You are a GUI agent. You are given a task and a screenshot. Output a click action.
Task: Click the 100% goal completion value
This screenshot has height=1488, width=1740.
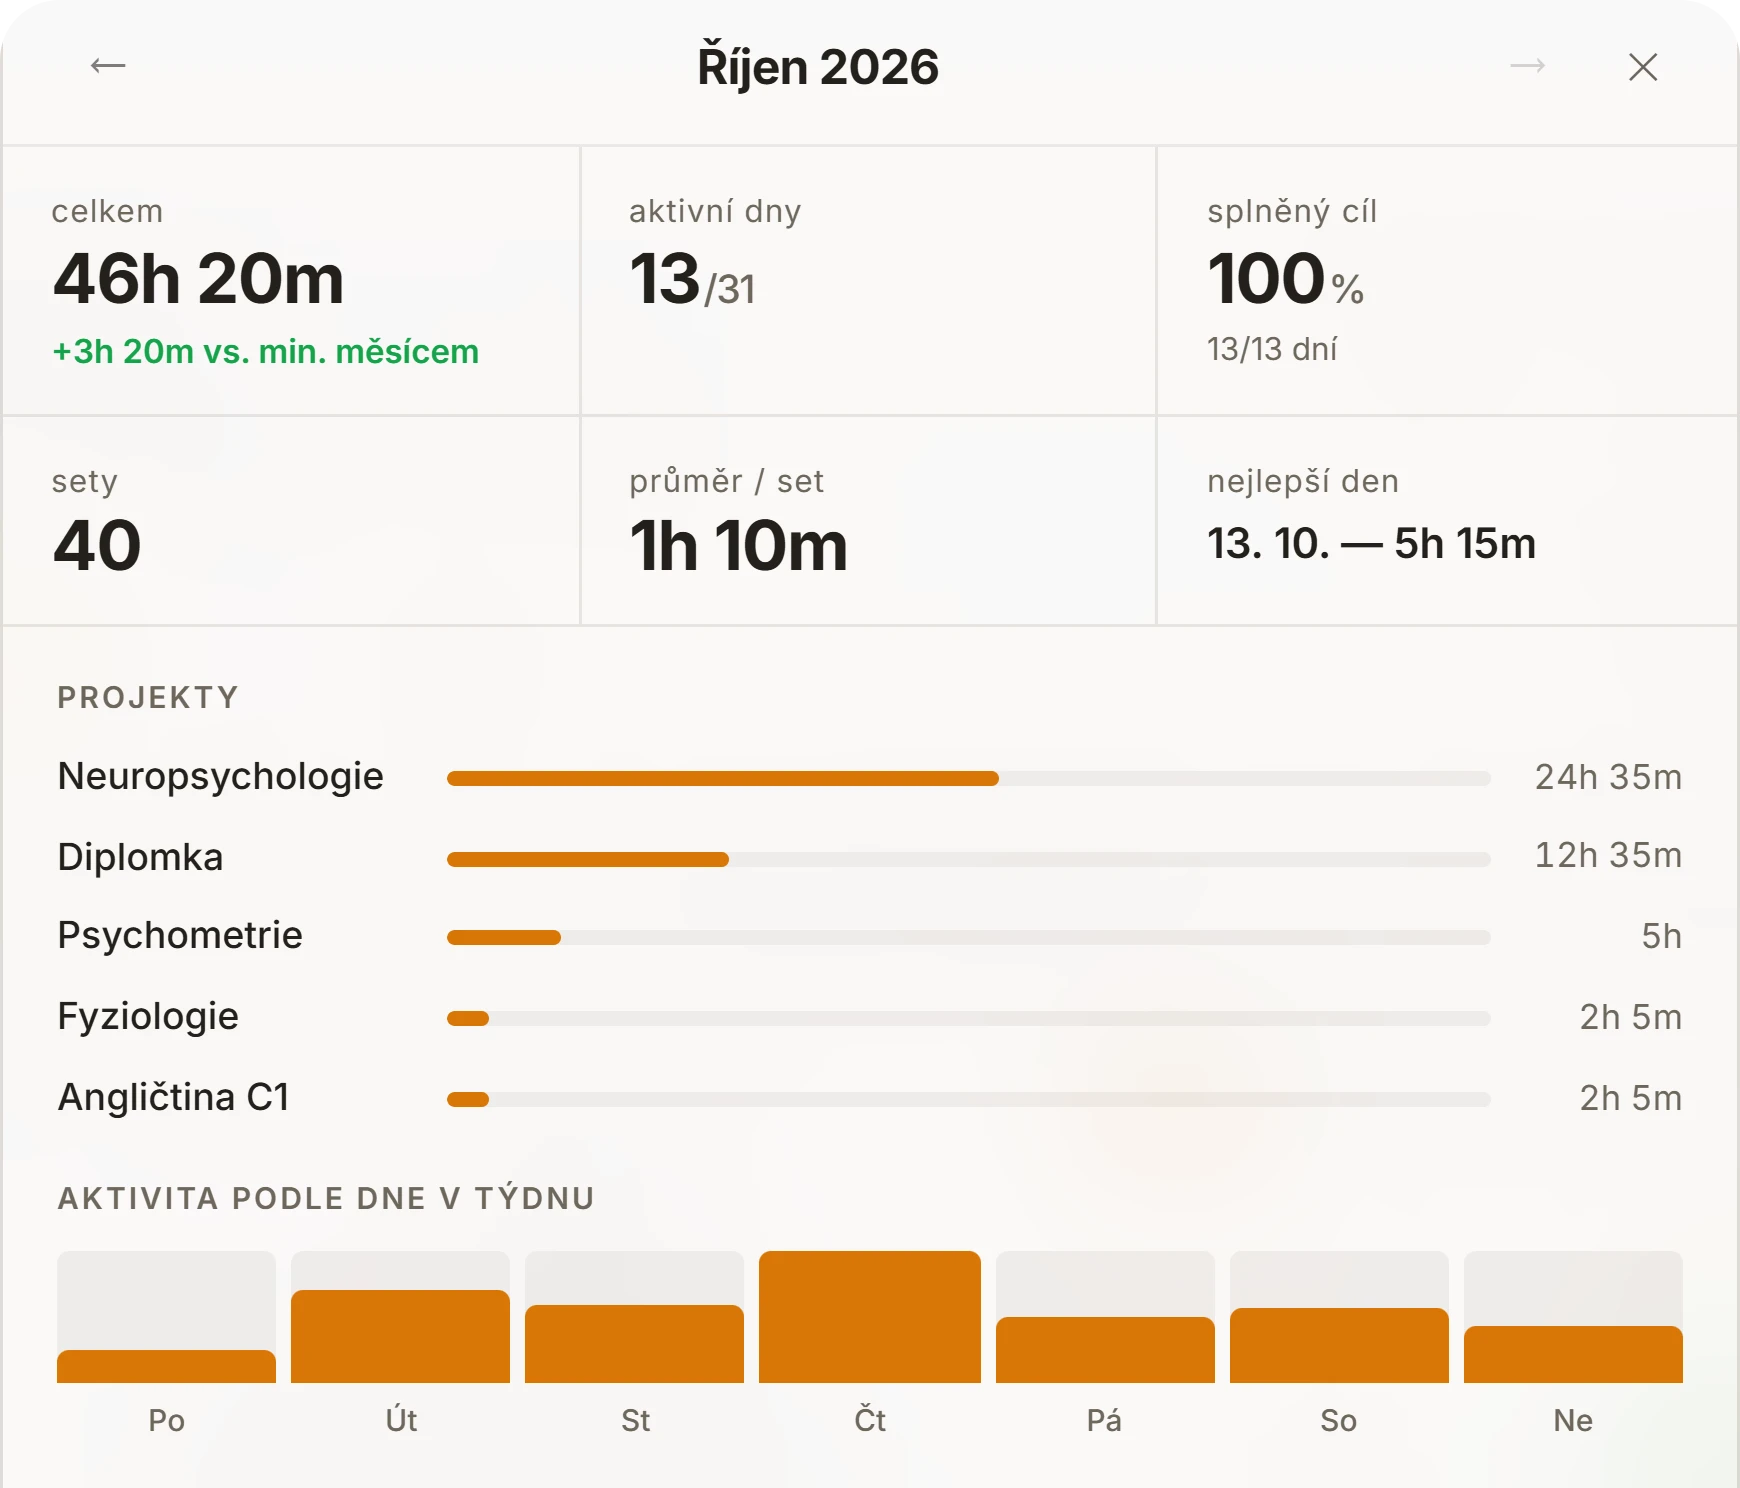[1286, 278]
